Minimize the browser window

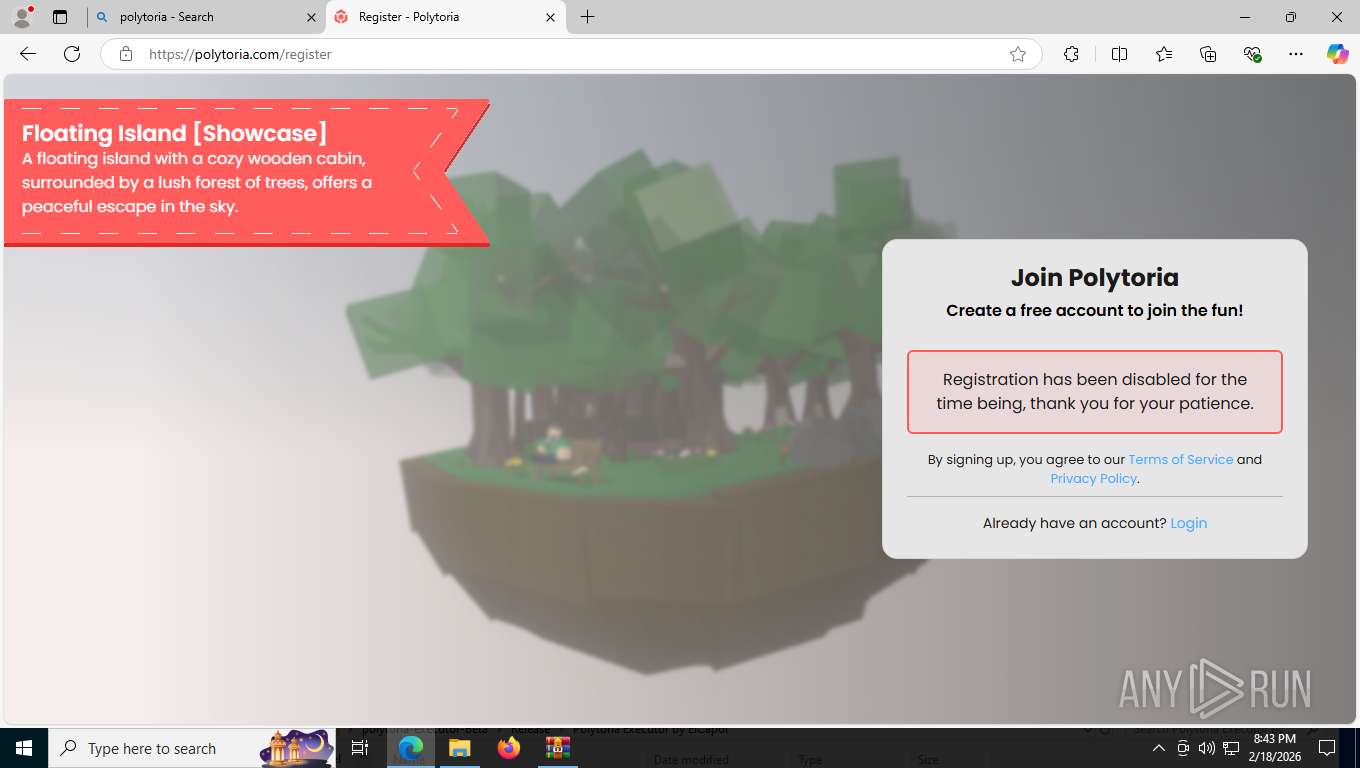click(x=1245, y=17)
